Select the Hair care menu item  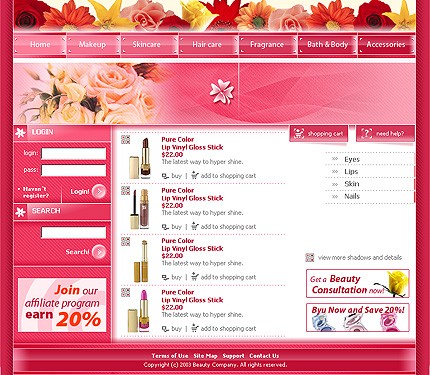pyautogui.click(x=209, y=44)
